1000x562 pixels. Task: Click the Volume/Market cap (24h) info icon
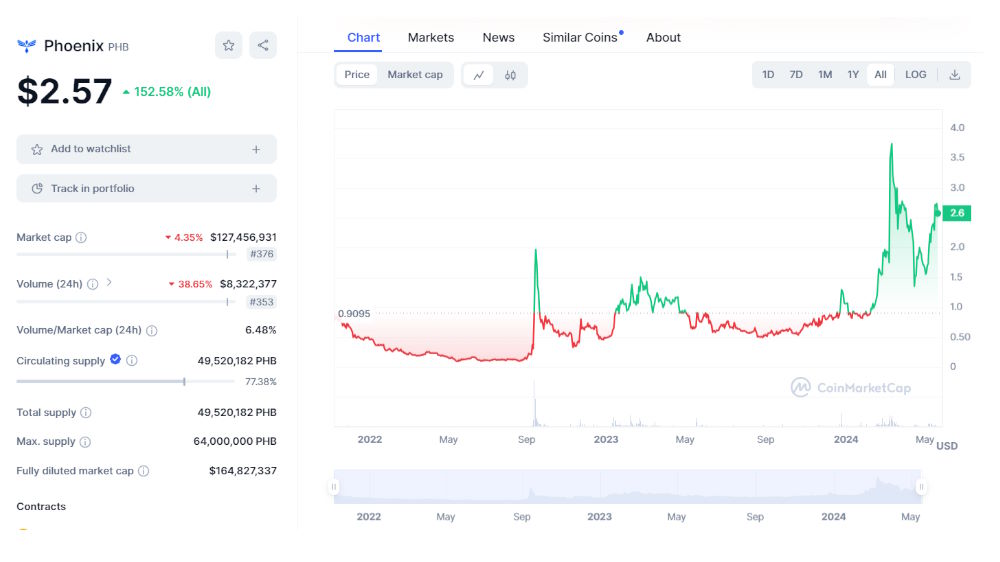tap(152, 330)
